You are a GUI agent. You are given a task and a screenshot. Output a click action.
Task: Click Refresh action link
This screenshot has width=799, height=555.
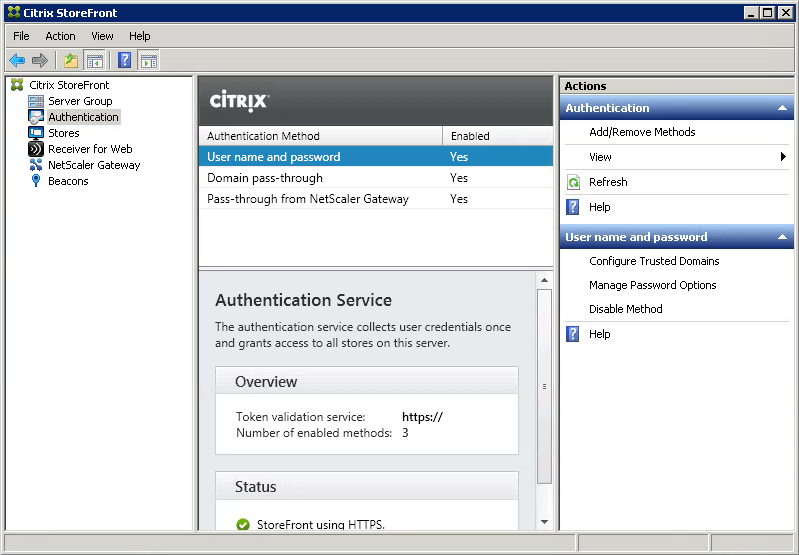(608, 182)
